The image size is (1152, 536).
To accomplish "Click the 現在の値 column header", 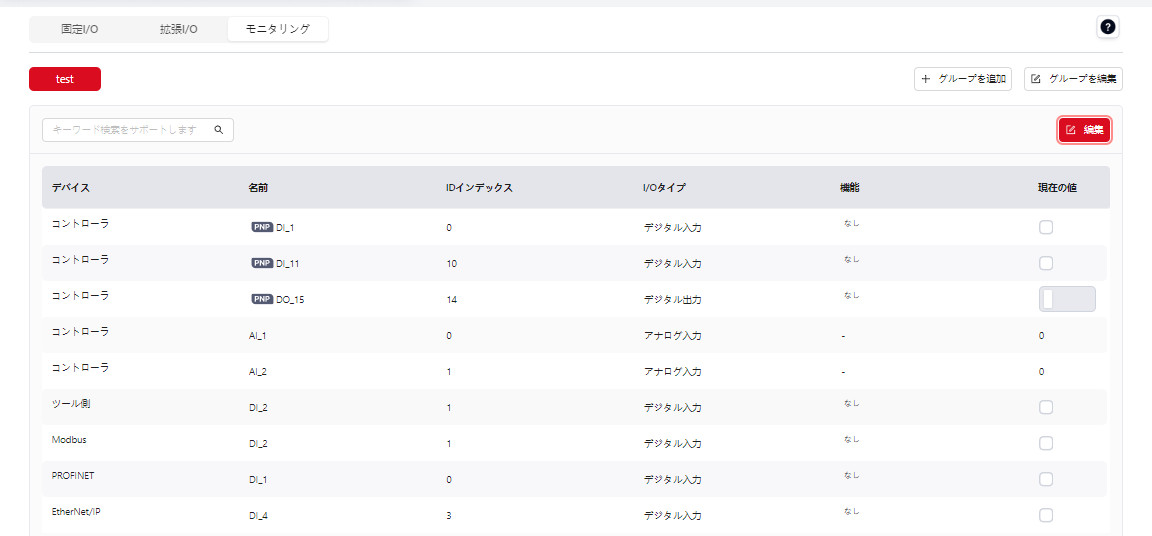I will [1057, 187].
